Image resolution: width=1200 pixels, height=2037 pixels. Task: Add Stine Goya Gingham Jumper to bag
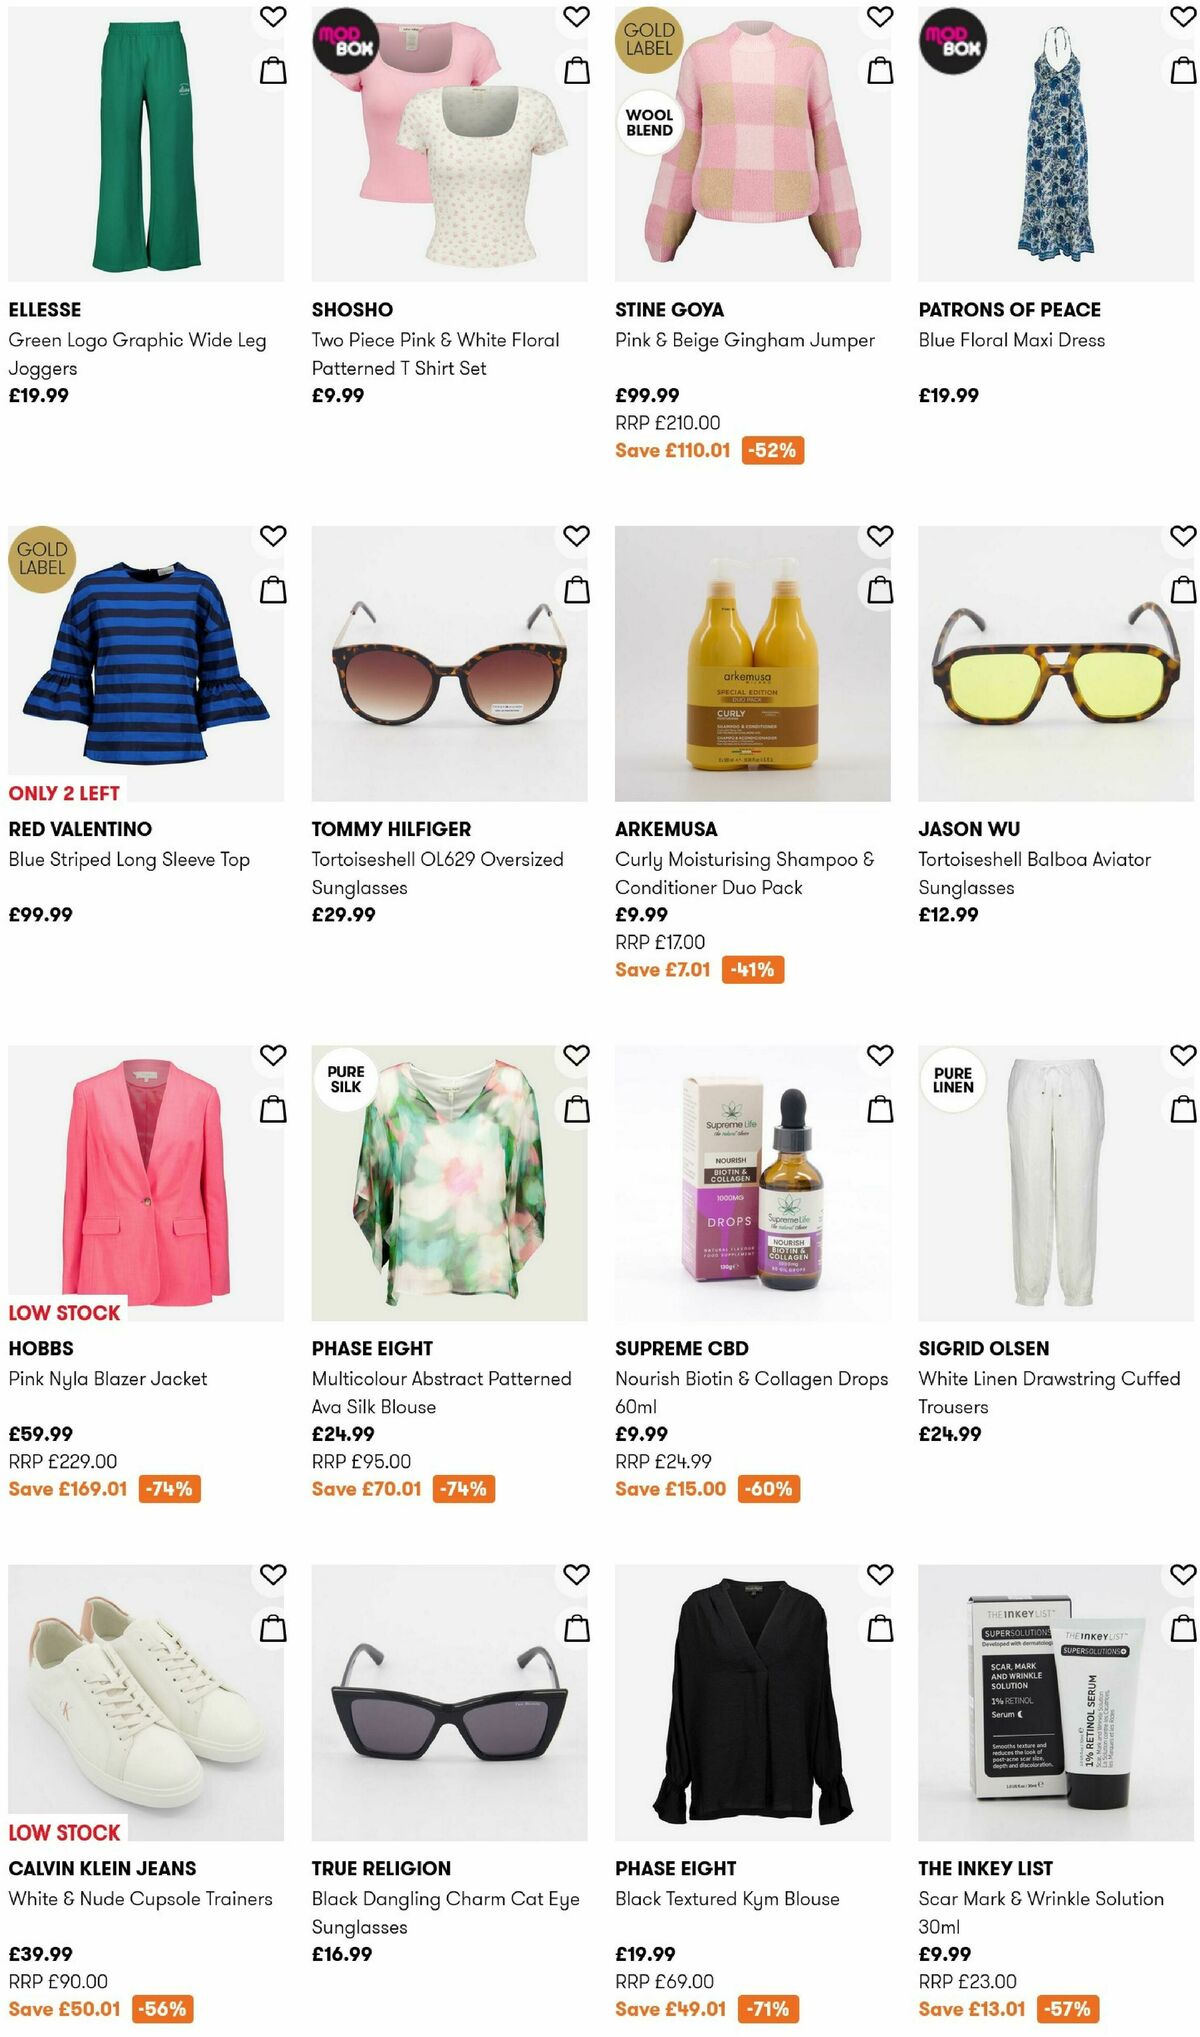point(878,69)
